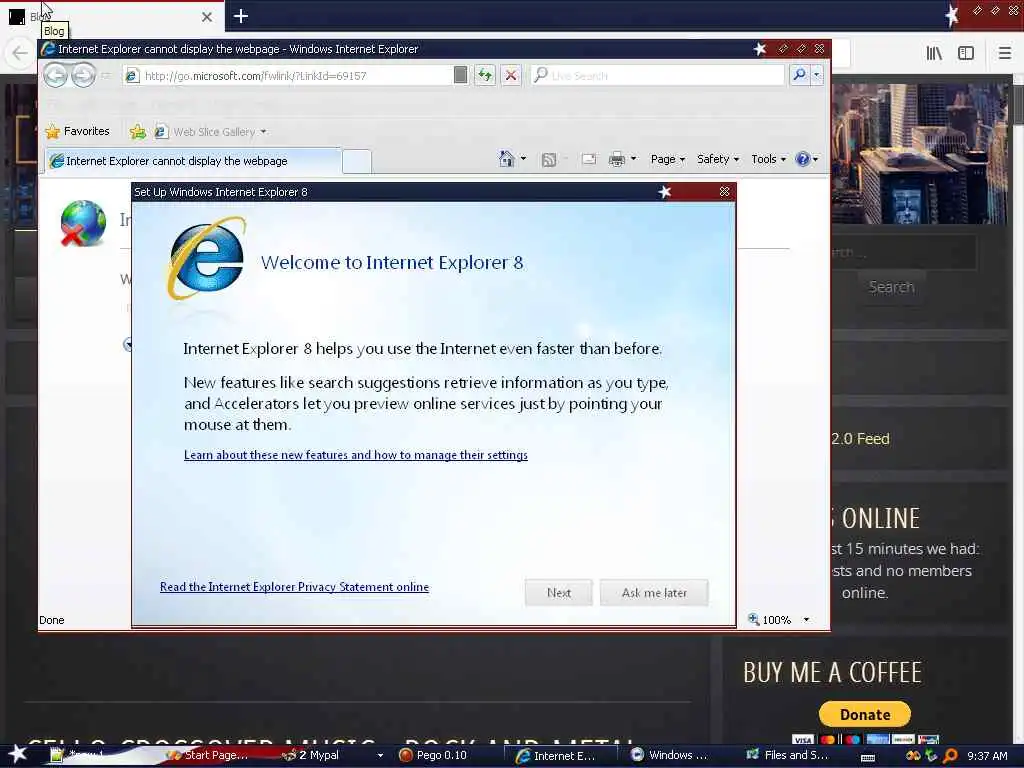Open the search provider dropdown arrow
Image resolution: width=1024 pixels, height=768 pixels.
click(x=816, y=75)
